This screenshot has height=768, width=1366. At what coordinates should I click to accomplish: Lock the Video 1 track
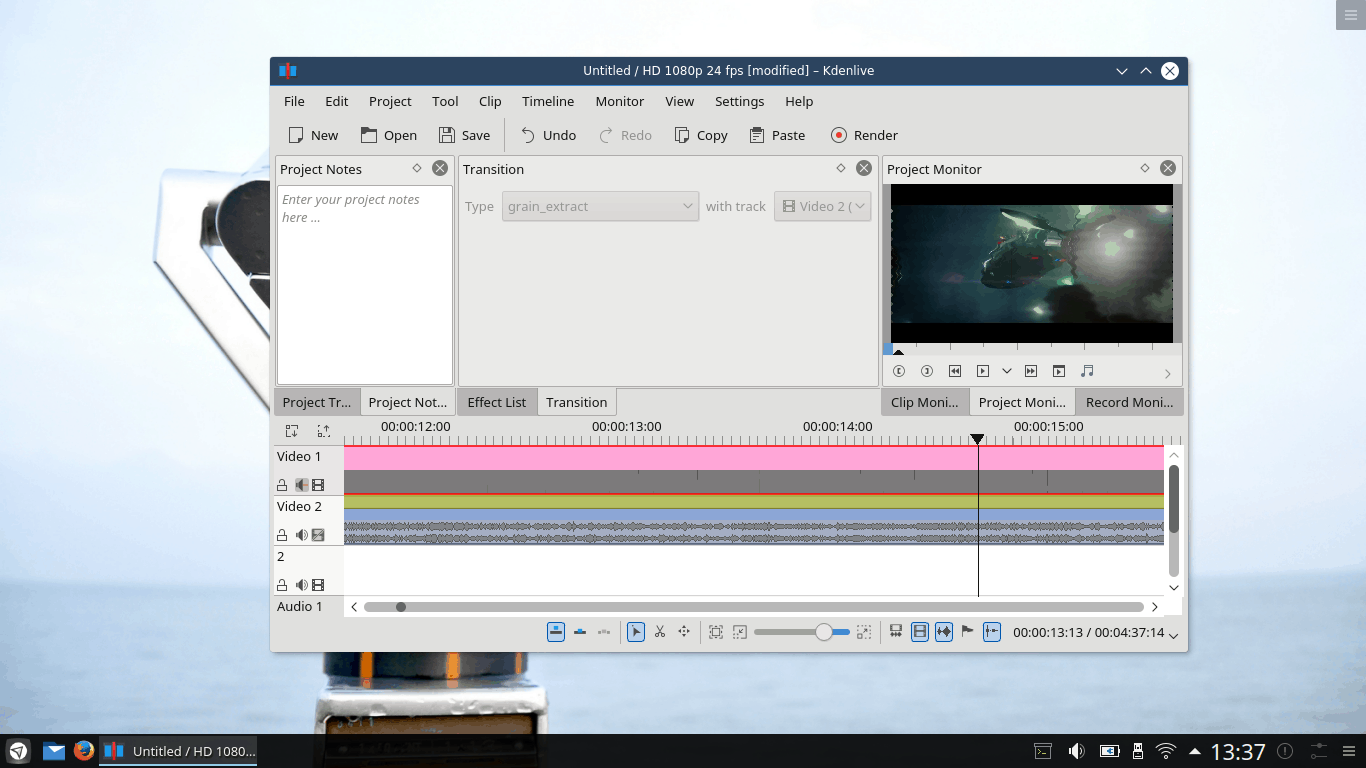(282, 485)
